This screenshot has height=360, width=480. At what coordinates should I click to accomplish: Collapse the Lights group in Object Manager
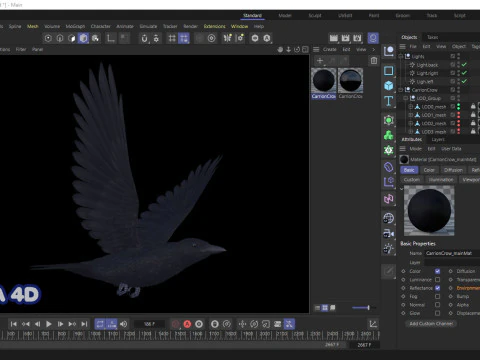[x=401, y=56]
